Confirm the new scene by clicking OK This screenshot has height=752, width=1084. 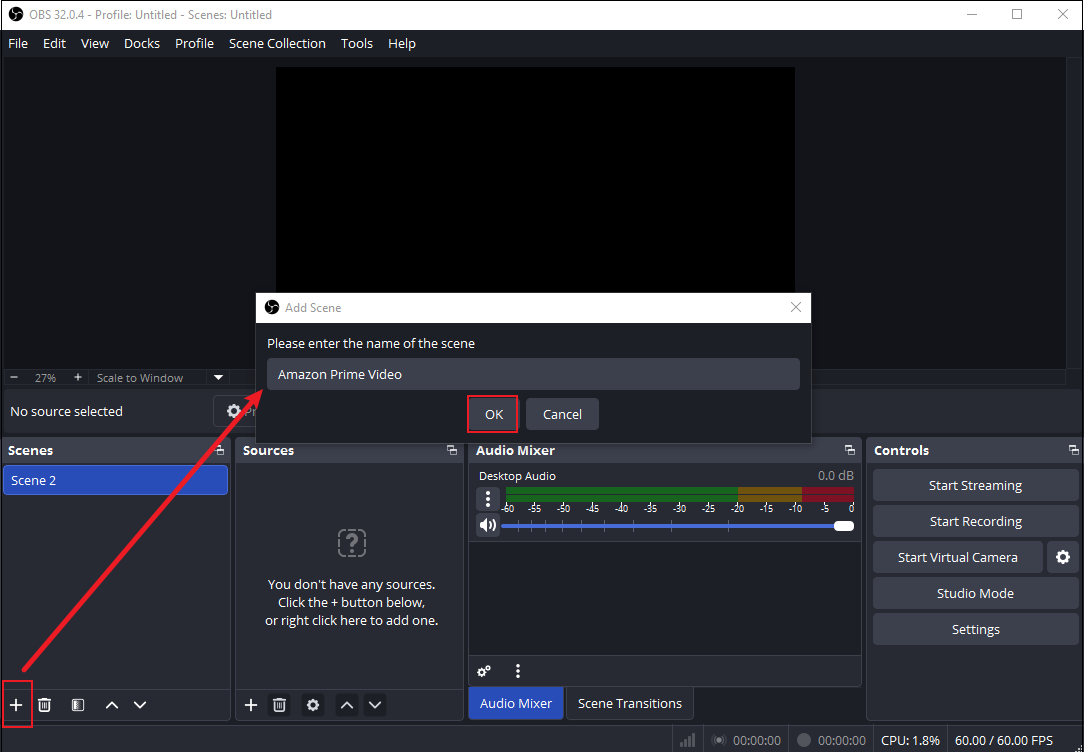pyautogui.click(x=492, y=413)
